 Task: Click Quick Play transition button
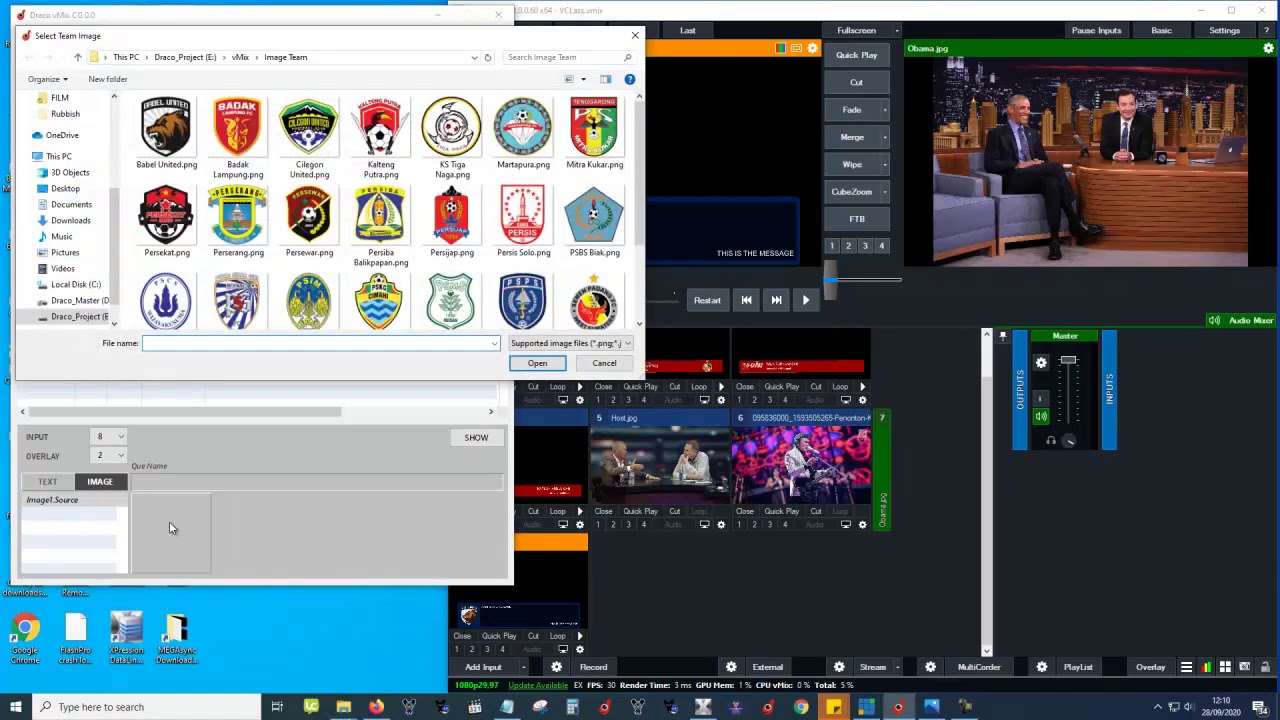coord(856,55)
